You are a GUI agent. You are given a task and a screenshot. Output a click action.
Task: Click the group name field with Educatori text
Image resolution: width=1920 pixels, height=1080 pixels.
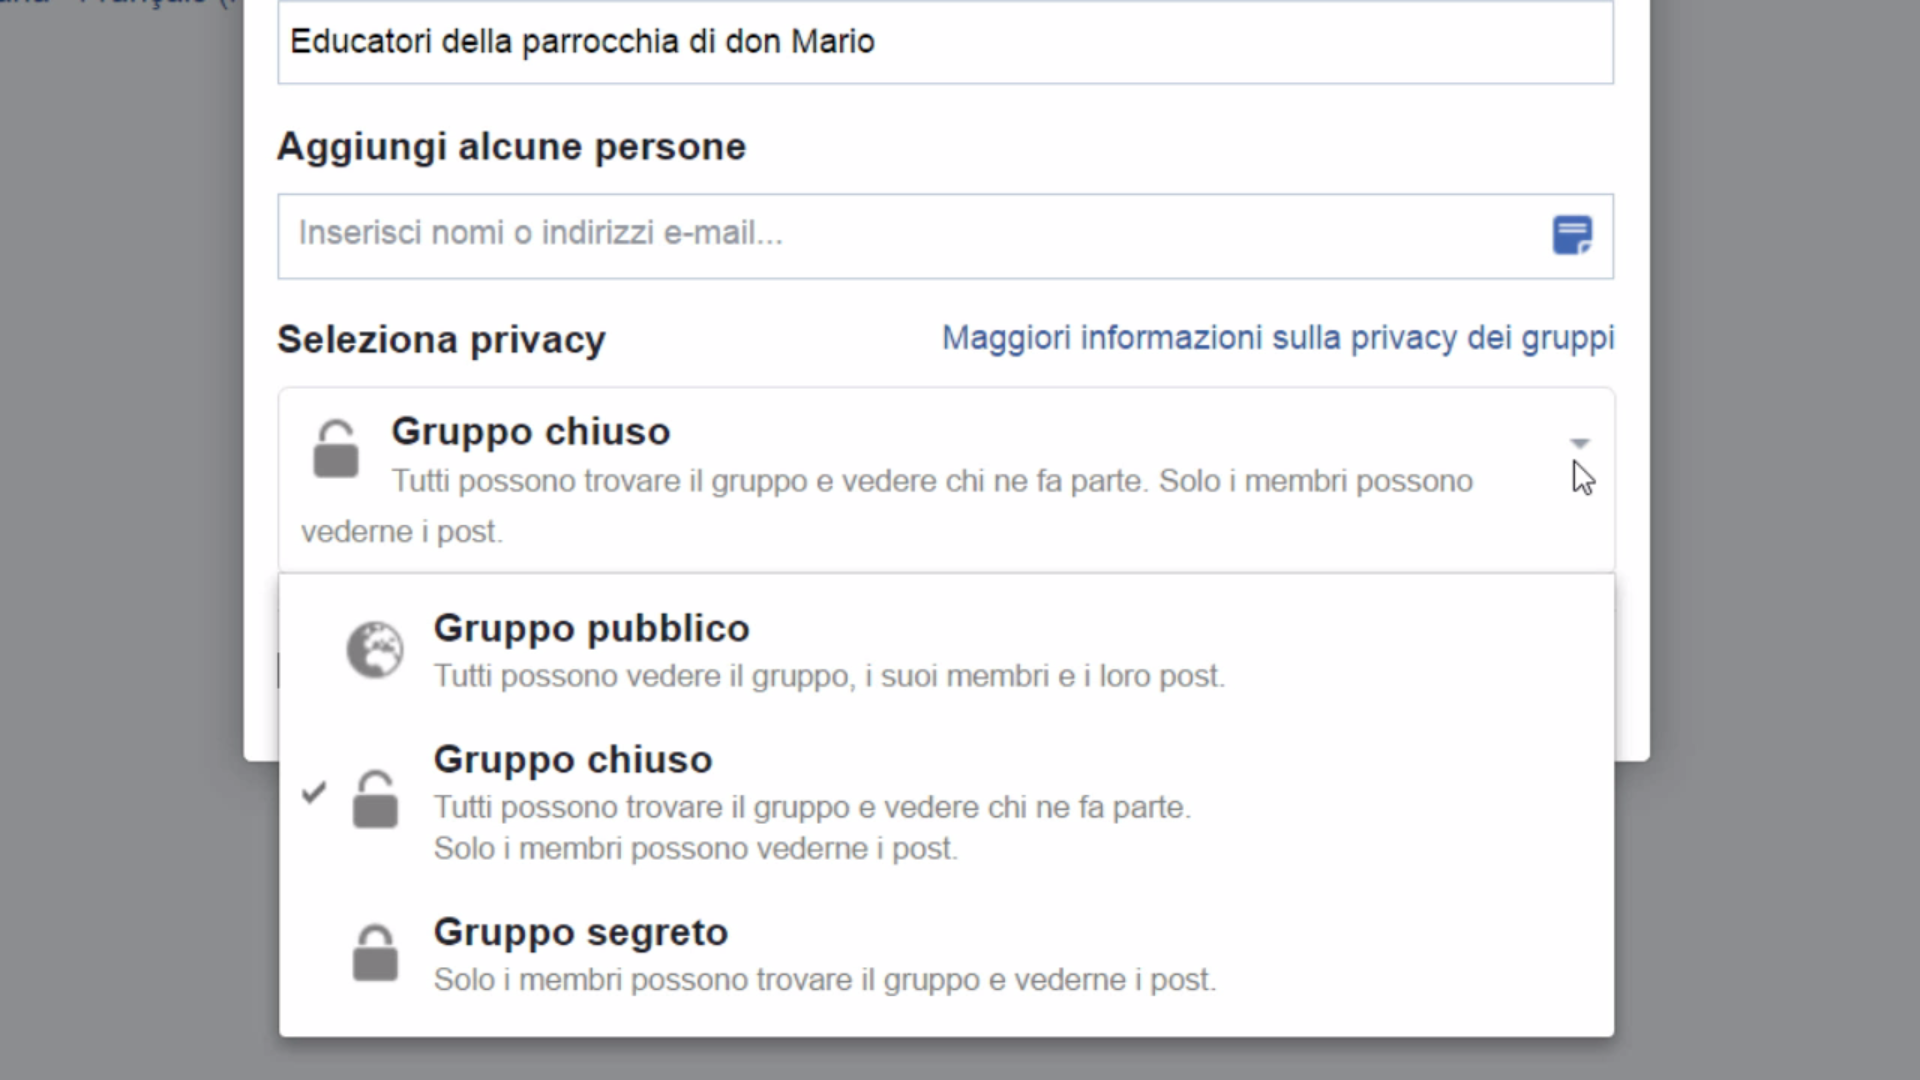[946, 42]
